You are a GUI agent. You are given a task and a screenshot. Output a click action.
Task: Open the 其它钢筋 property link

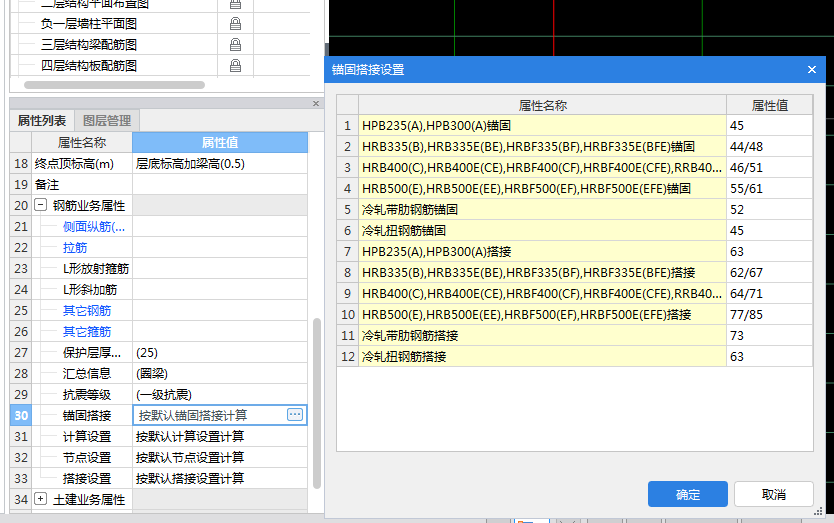(87, 310)
